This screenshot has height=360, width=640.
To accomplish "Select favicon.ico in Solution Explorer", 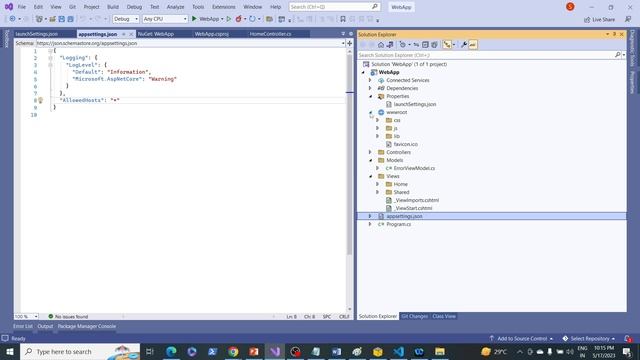I will pos(405,144).
